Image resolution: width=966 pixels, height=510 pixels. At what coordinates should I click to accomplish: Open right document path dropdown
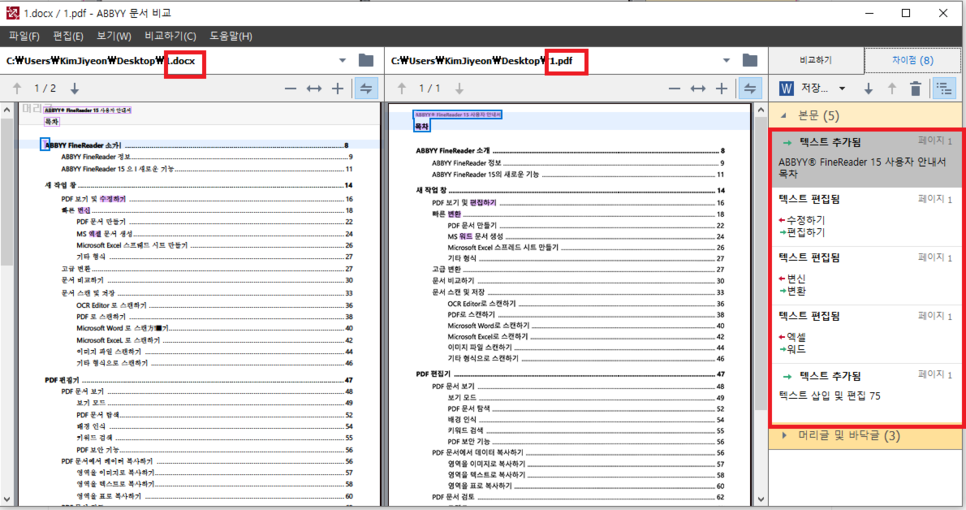(x=726, y=60)
